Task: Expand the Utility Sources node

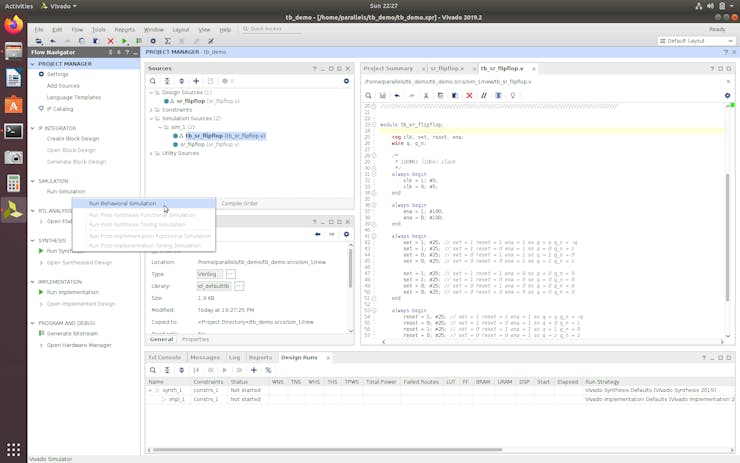Action: coord(152,153)
